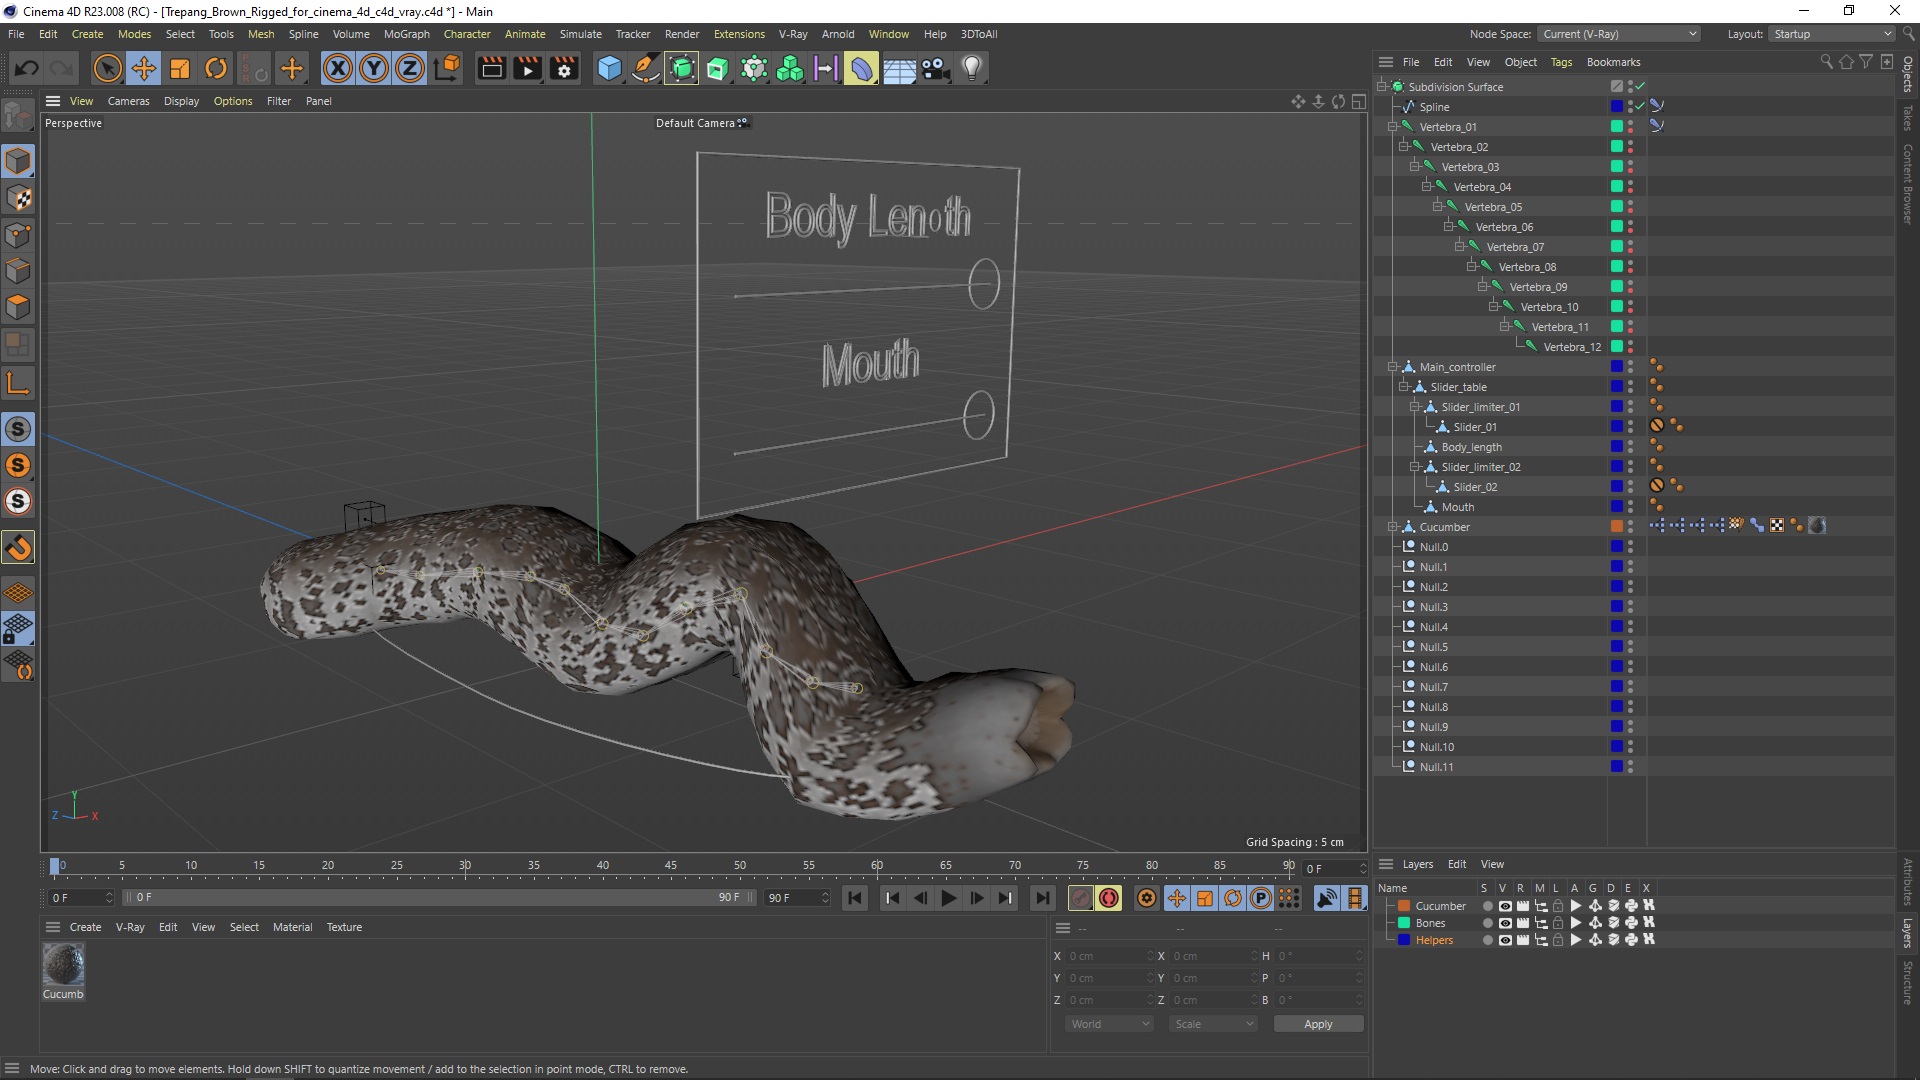This screenshot has height=1080, width=1920.
Task: Select the Scale tool icon
Action: tap(179, 67)
